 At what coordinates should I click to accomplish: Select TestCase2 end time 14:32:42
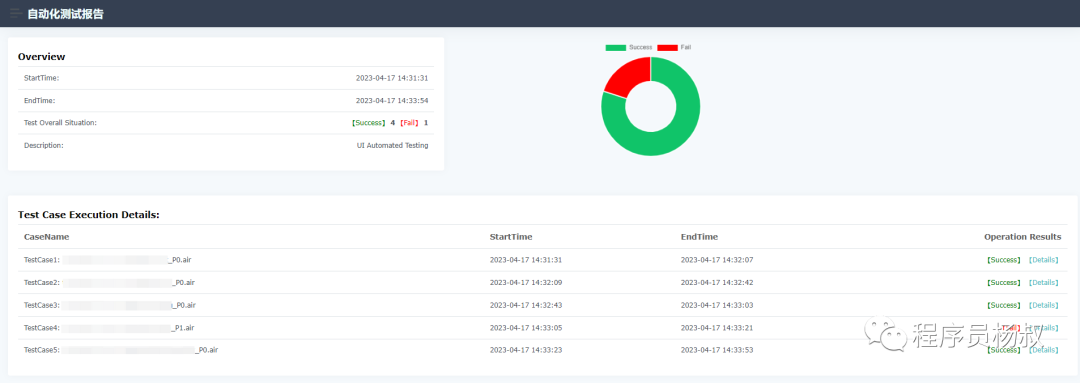717,282
